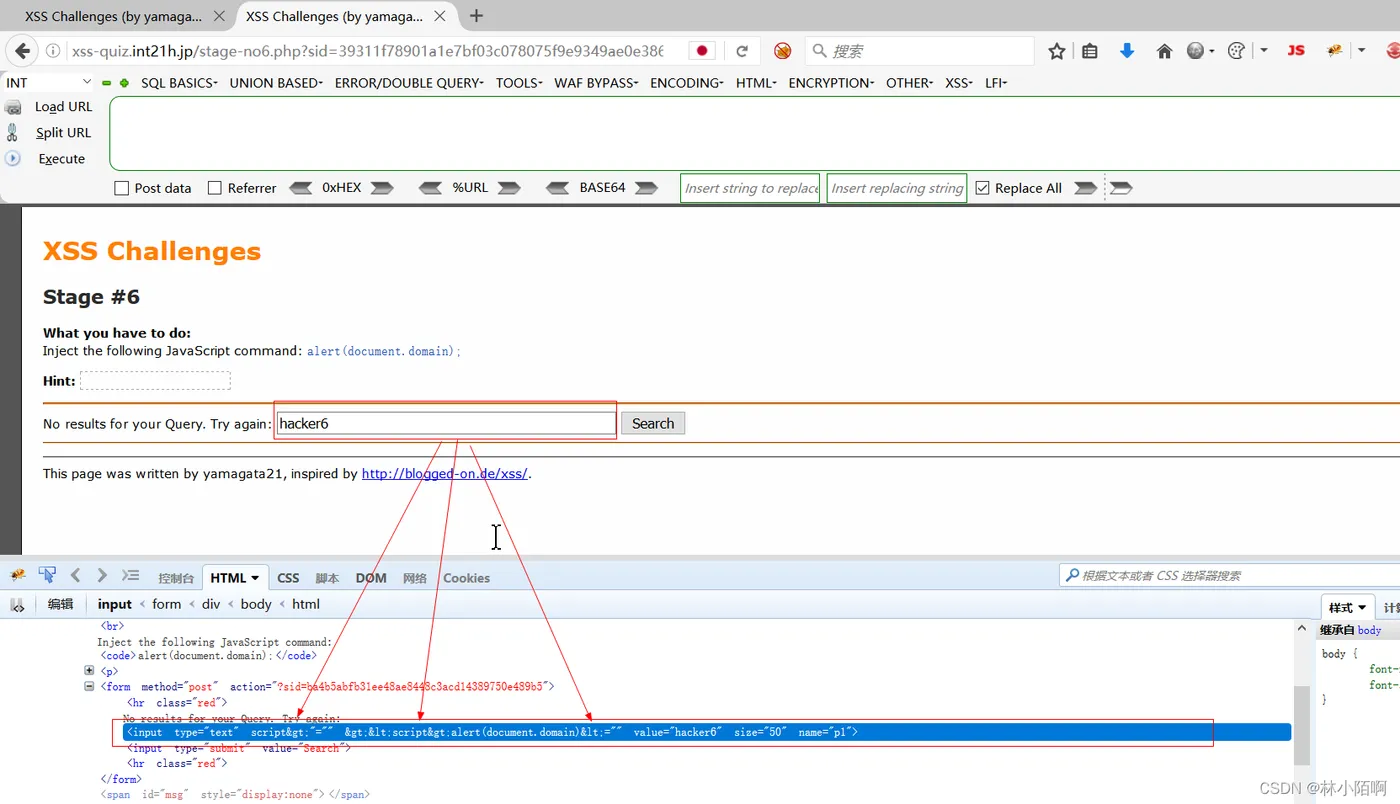The width and height of the screenshot is (1400, 804).
Task: Open the XSS menu in HackBar
Action: (x=959, y=83)
